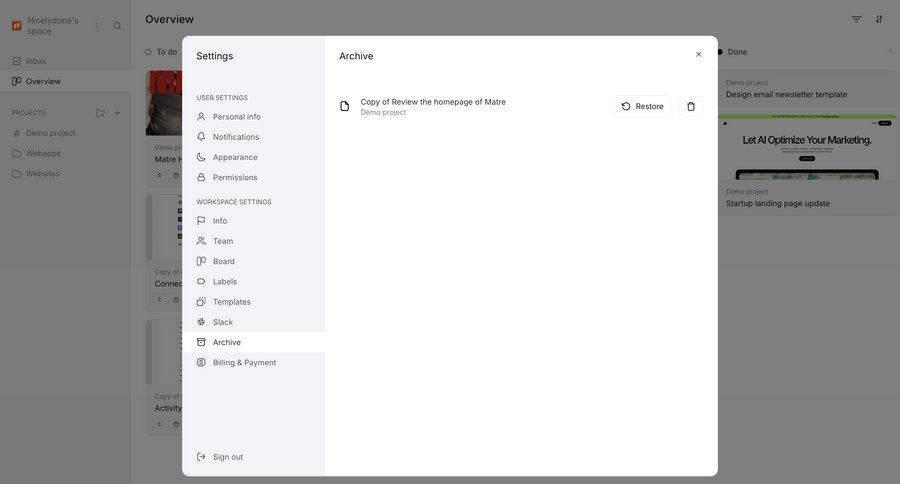The height and width of the screenshot is (484, 900).
Task: Sign out of the account
Action: (x=229, y=457)
